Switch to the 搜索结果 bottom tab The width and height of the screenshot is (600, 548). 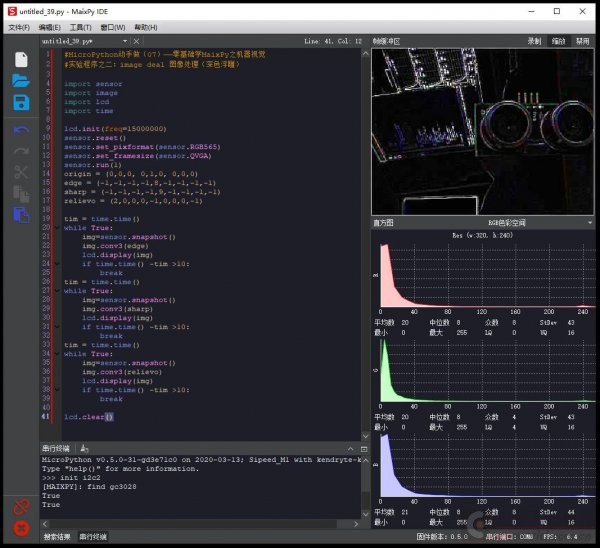pyautogui.click(x=57, y=537)
